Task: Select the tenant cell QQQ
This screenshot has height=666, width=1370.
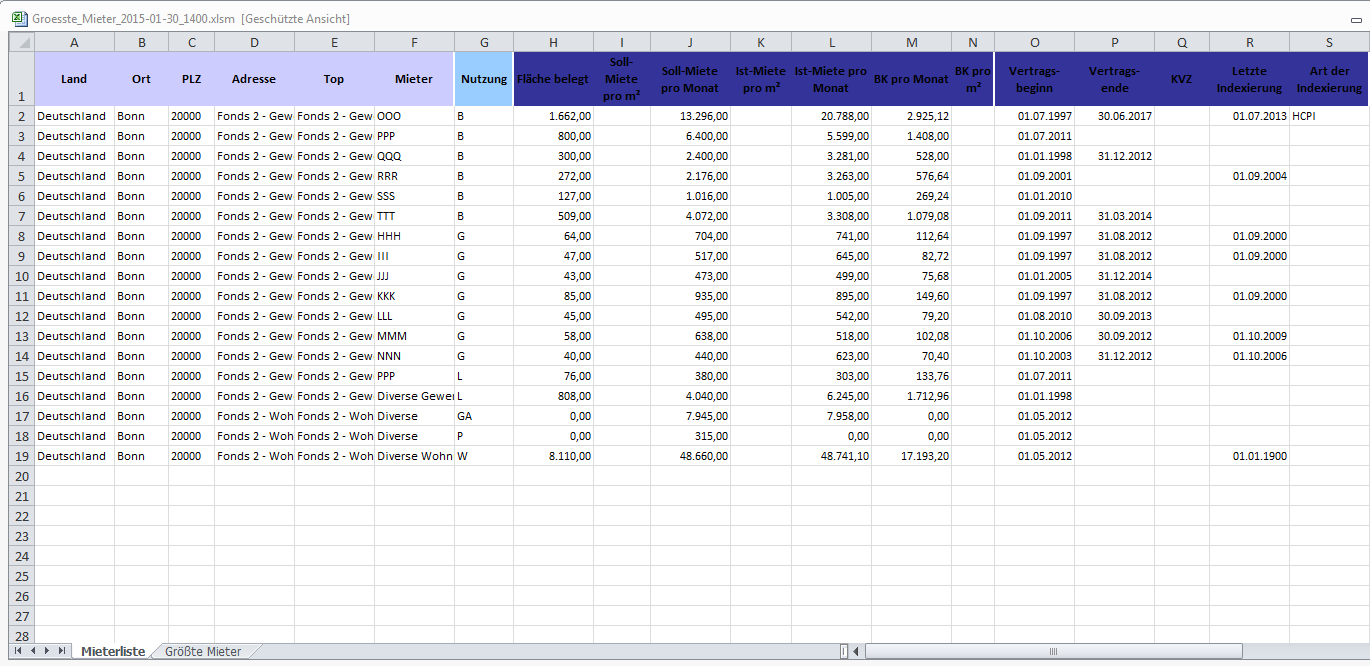Action: (415, 156)
